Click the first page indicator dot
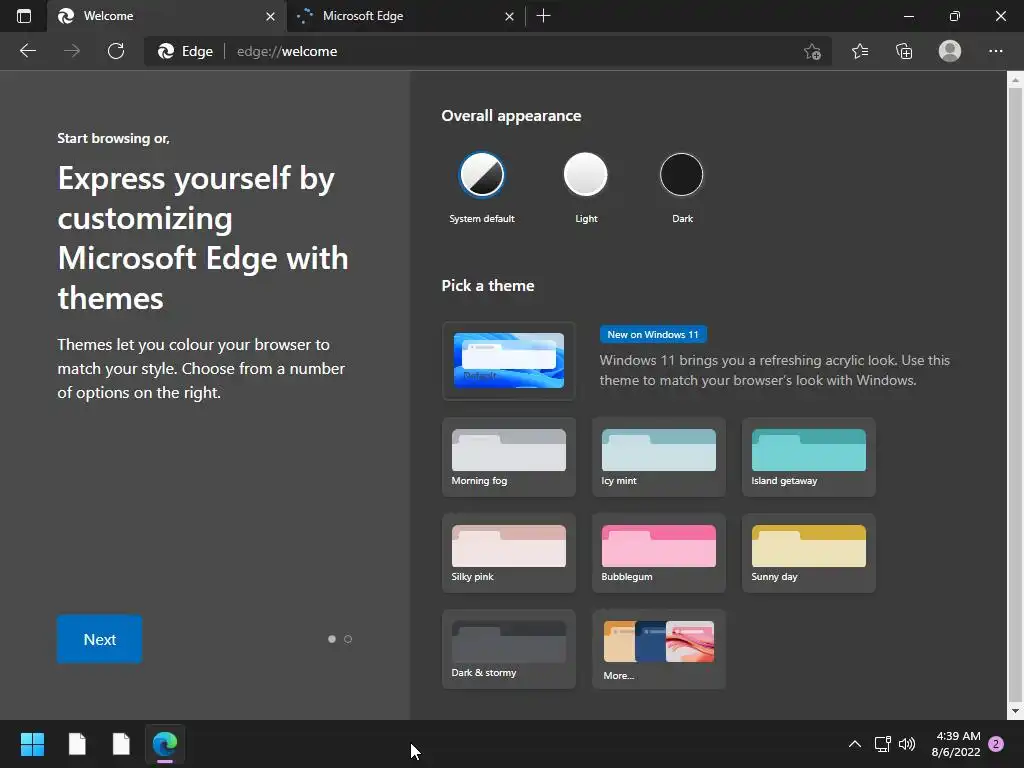Viewport: 1024px width, 768px height. 332,639
